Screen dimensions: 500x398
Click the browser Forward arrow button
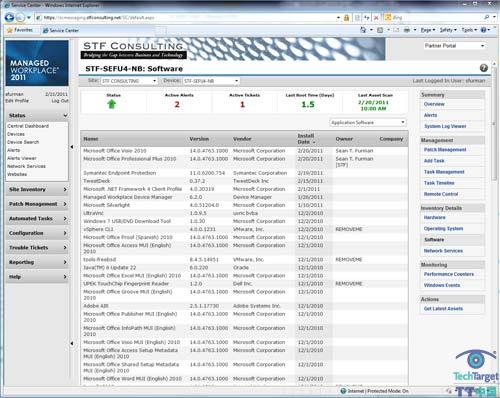click(20, 17)
